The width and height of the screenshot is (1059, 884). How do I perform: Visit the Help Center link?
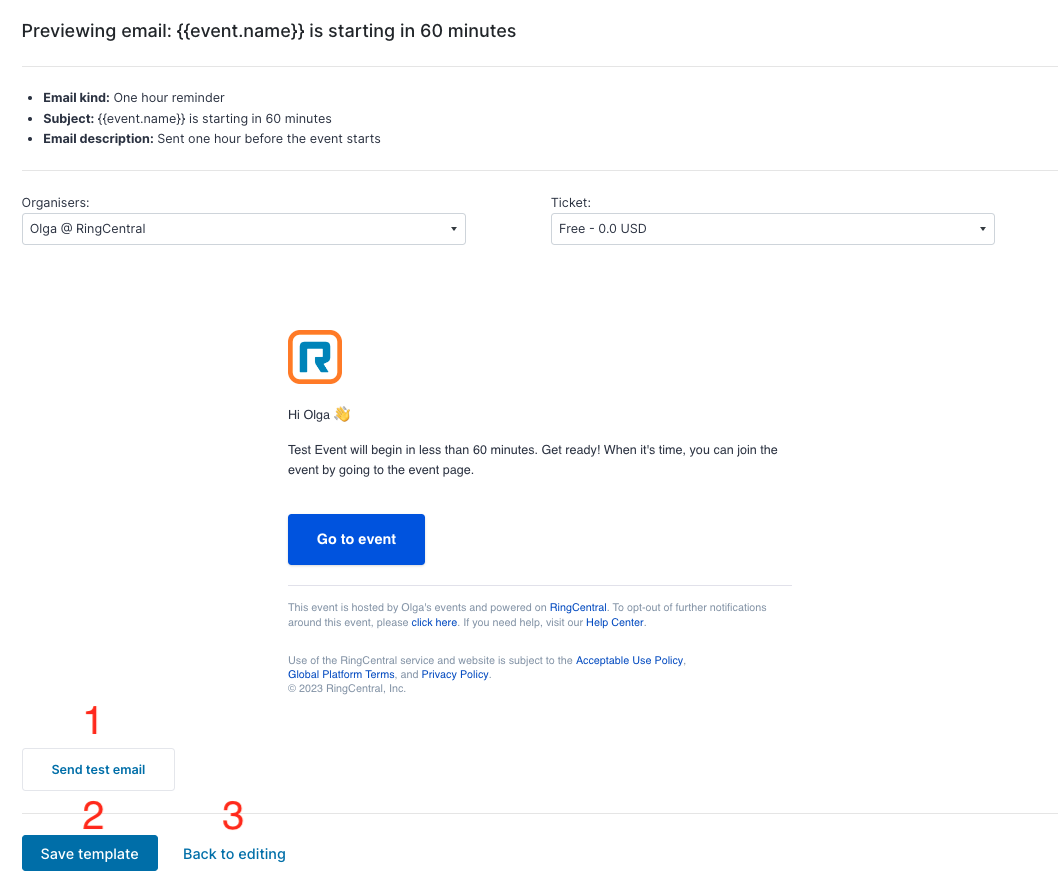point(615,622)
